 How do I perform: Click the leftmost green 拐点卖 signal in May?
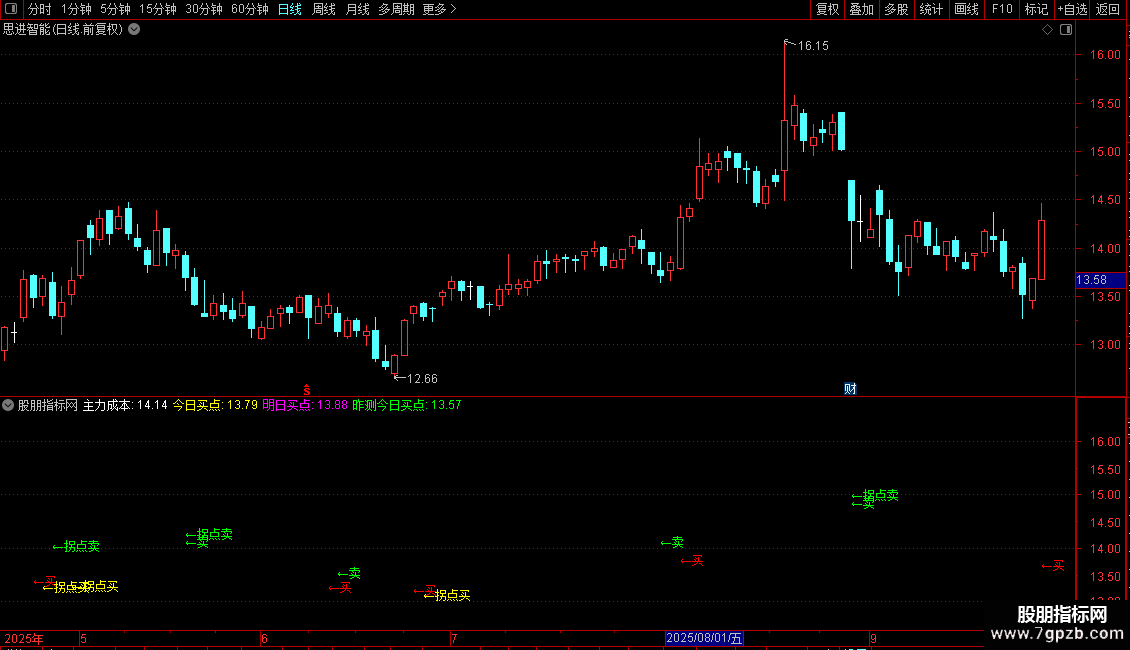coord(76,547)
